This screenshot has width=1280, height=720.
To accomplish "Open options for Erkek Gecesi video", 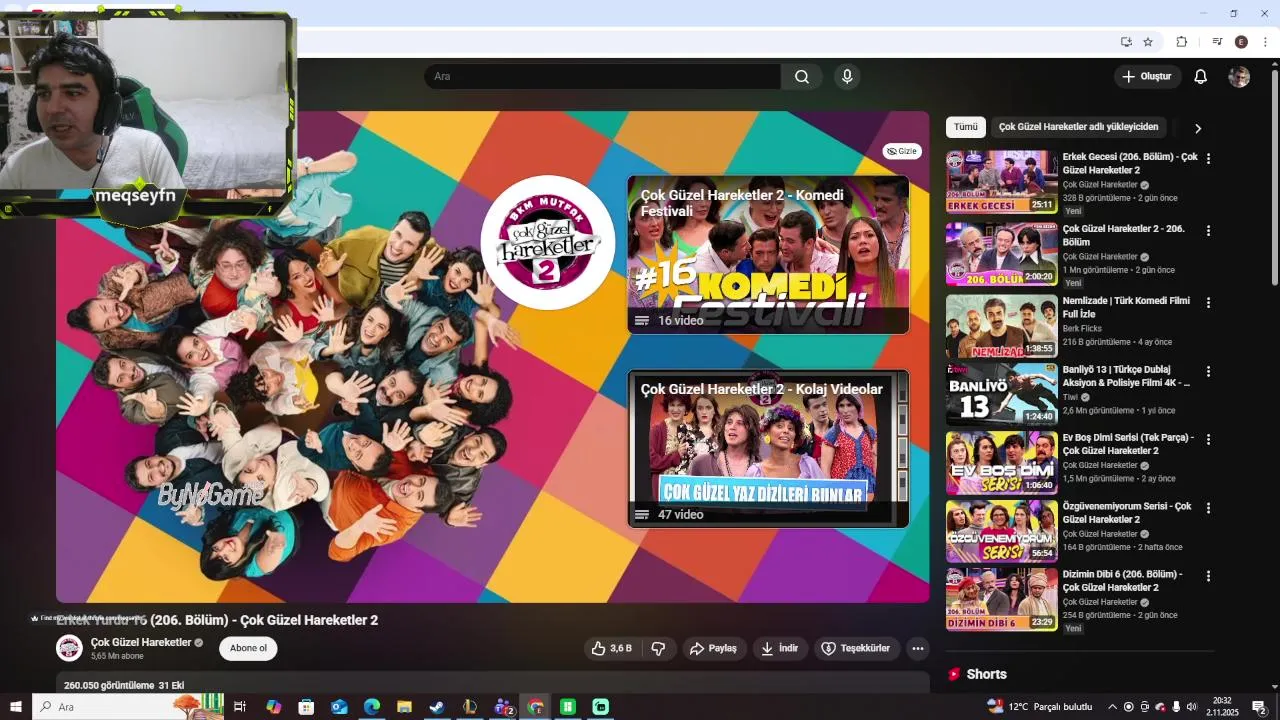I will (1208, 158).
